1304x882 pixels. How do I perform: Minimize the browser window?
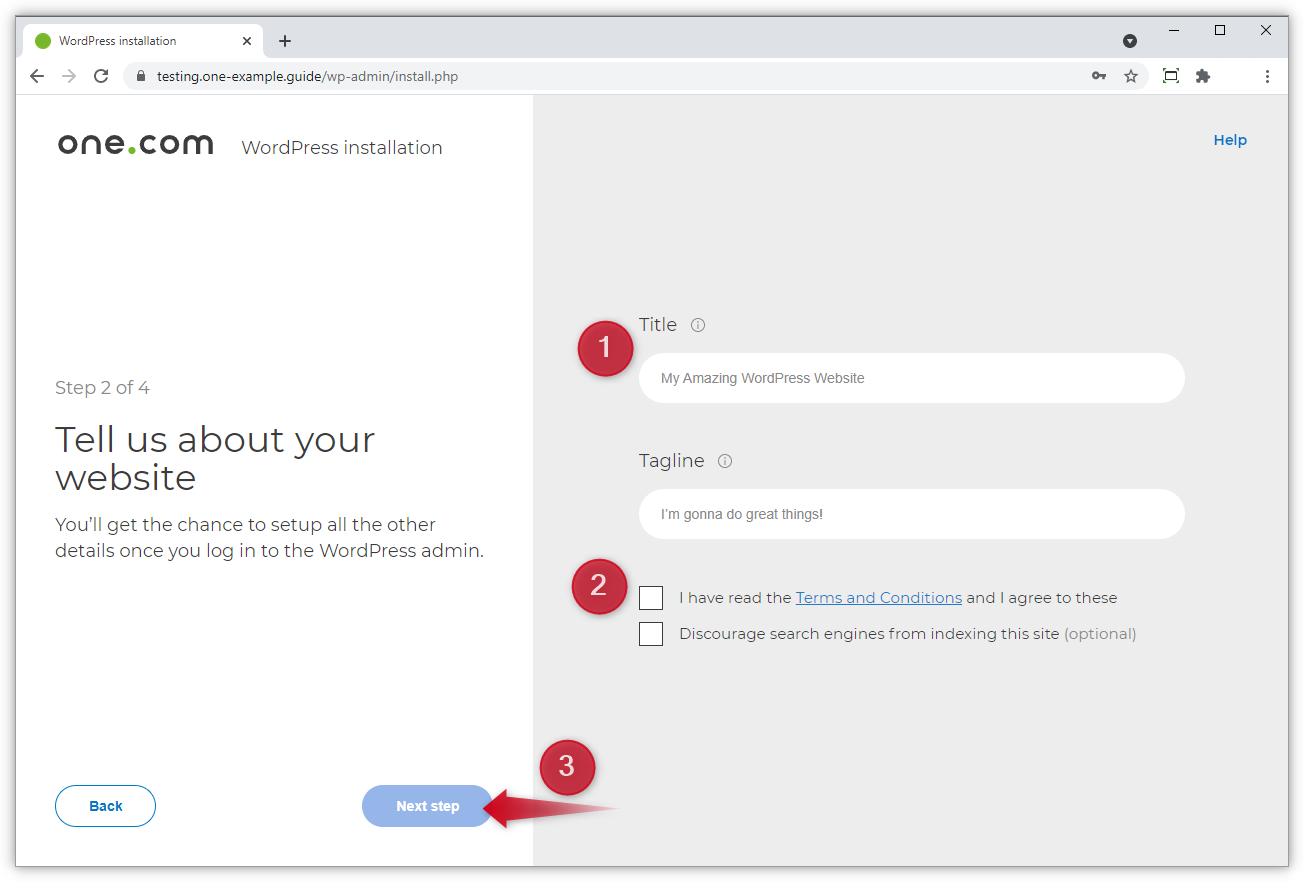pyautogui.click(x=1174, y=31)
